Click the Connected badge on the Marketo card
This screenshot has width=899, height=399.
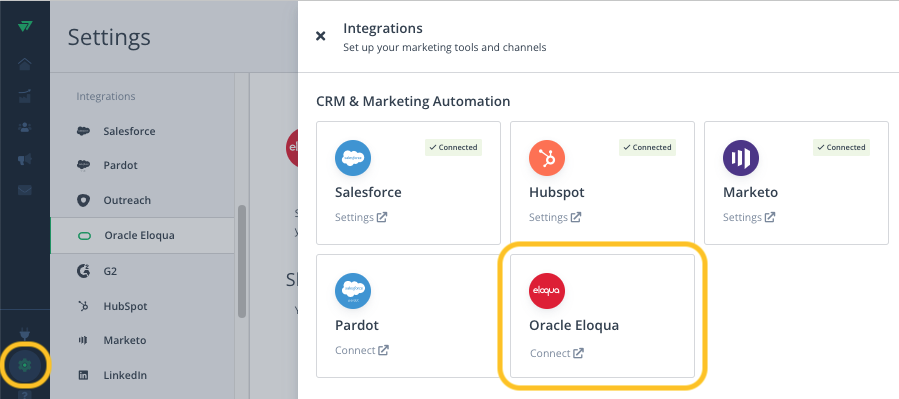(x=841, y=147)
